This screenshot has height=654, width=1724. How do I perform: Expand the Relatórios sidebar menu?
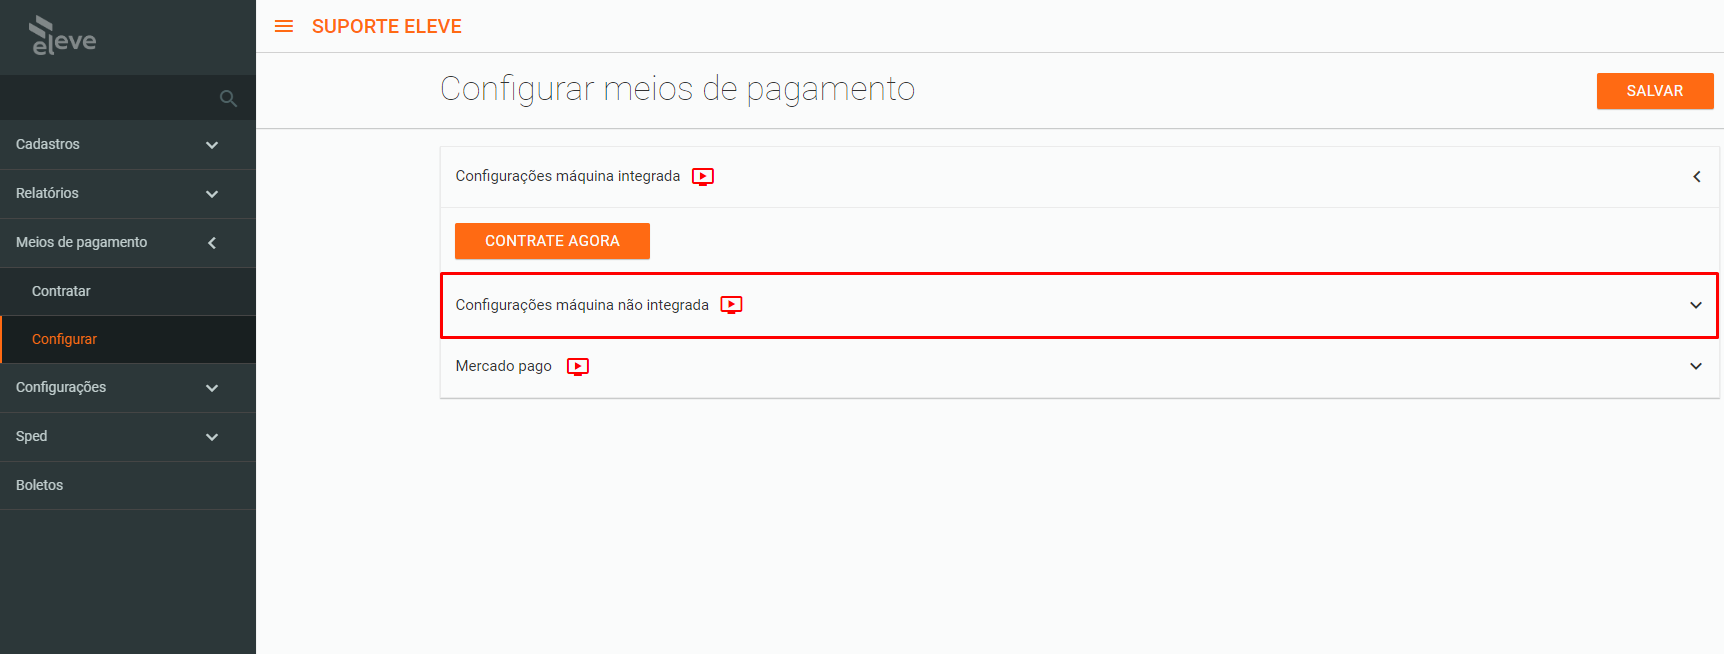point(128,194)
